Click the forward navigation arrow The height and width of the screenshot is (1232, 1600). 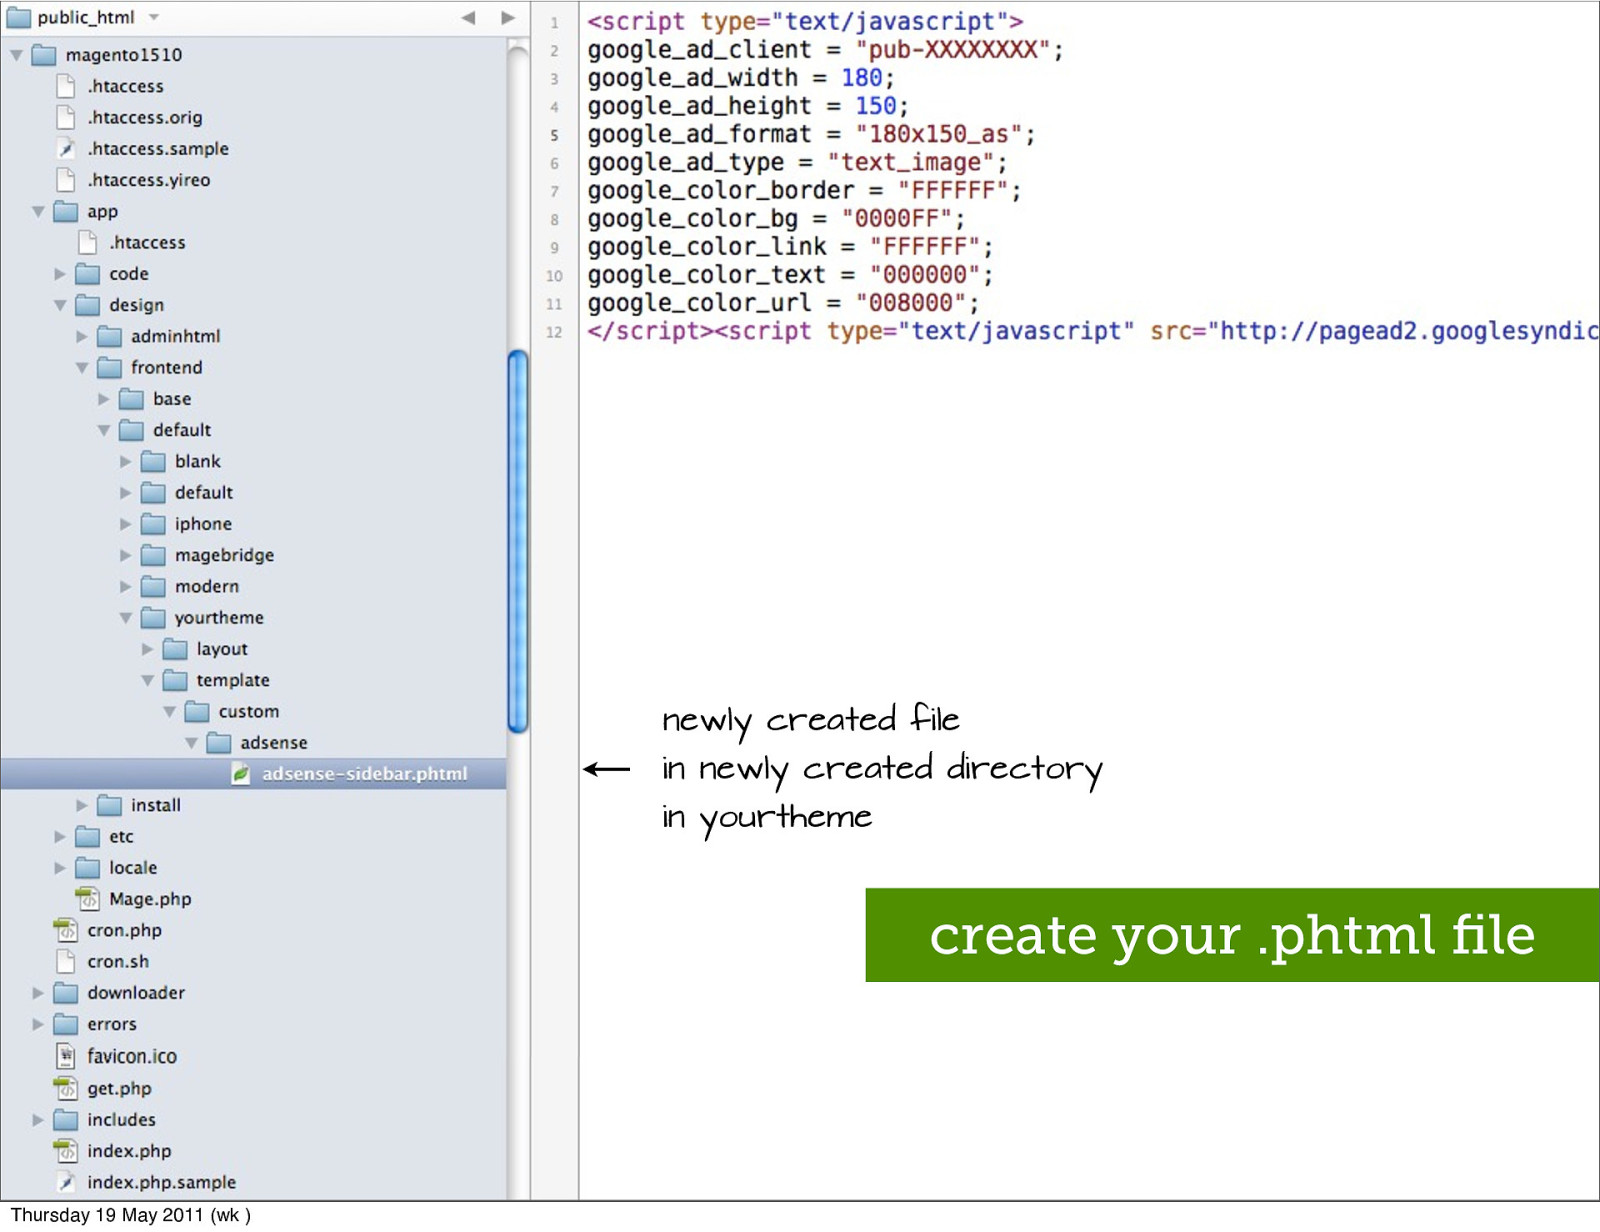tap(508, 17)
